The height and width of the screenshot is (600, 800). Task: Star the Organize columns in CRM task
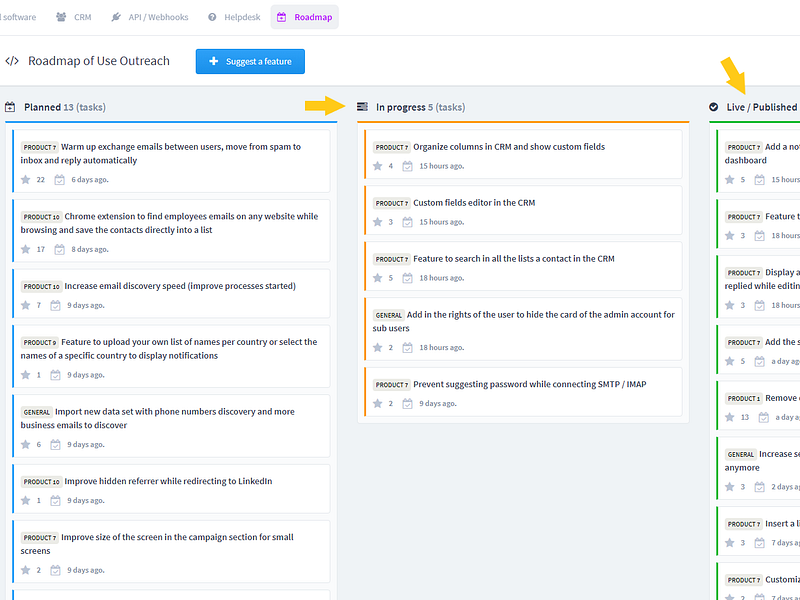tap(378, 166)
